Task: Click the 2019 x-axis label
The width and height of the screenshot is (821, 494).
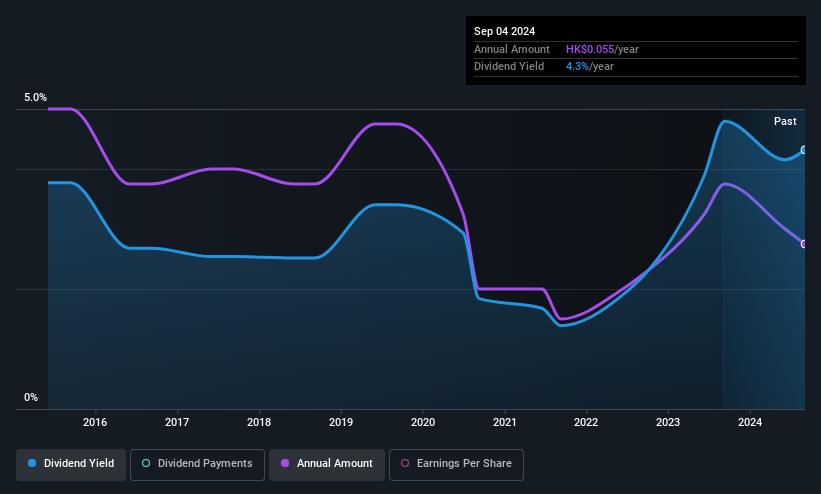Action: (x=341, y=422)
